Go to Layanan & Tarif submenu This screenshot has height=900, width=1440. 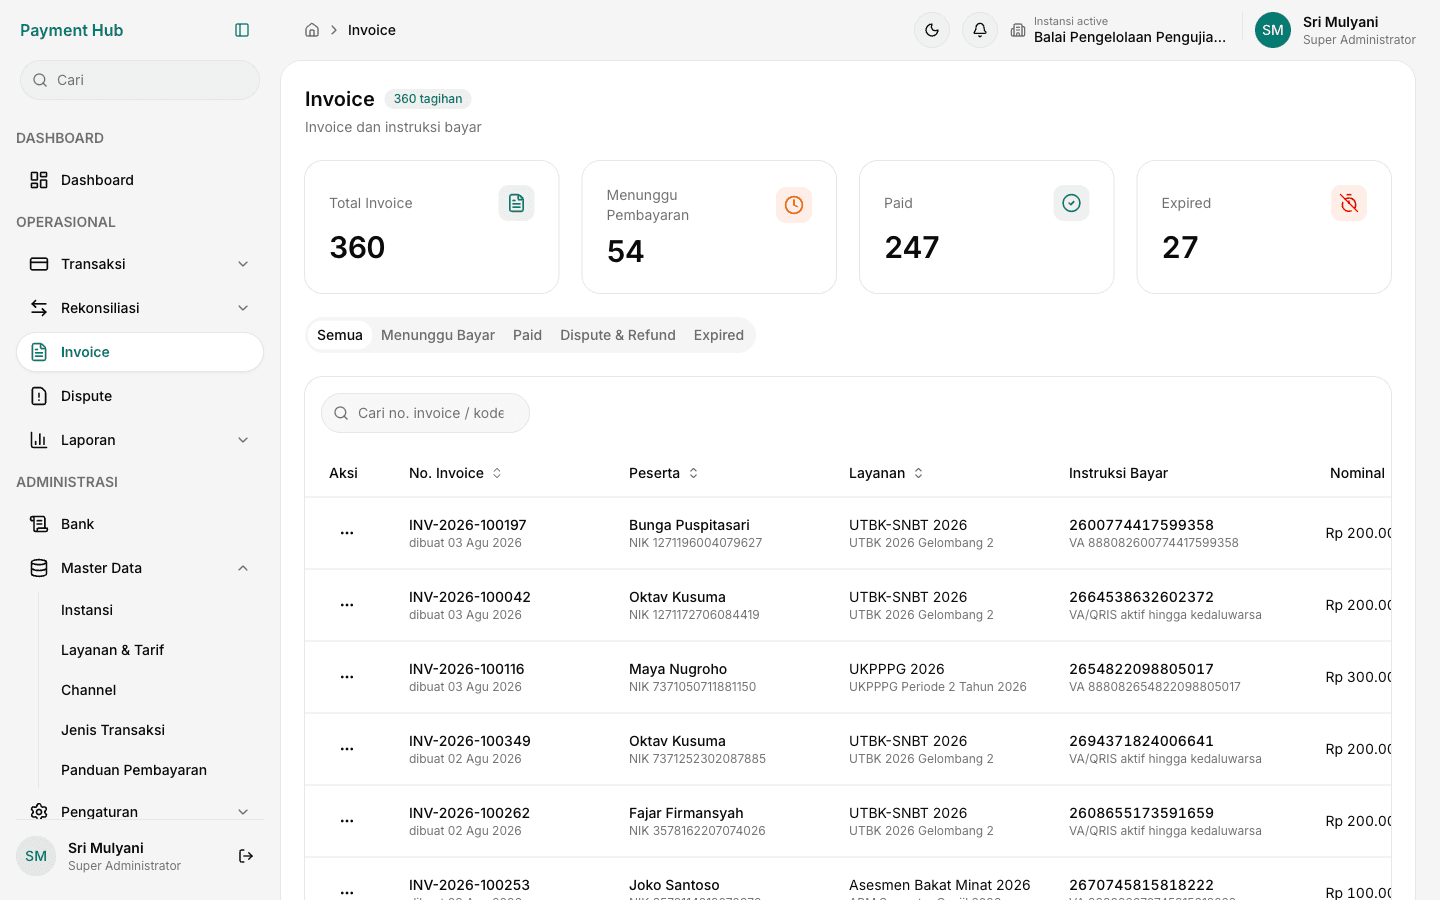tap(150, 650)
